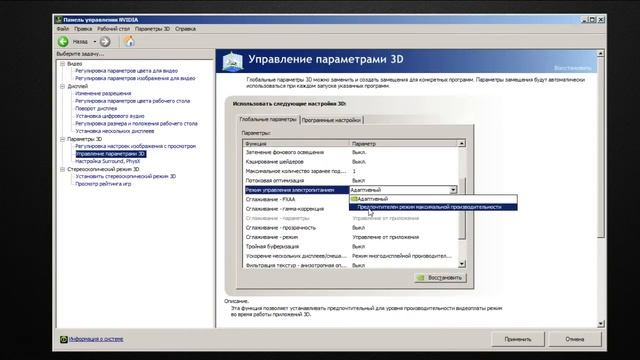
Task: Open the Файл menu
Action: pos(62,29)
